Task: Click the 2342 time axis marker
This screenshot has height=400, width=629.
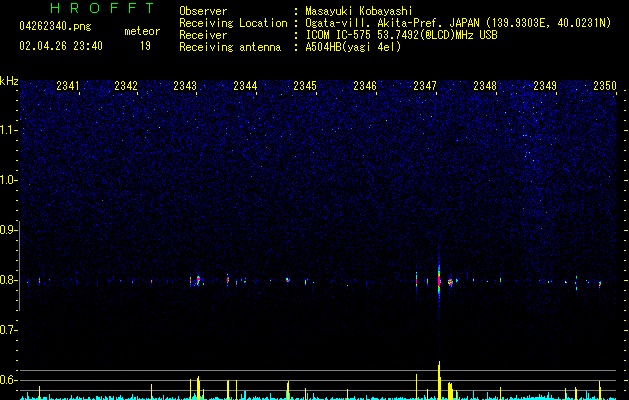Action: pyautogui.click(x=126, y=86)
